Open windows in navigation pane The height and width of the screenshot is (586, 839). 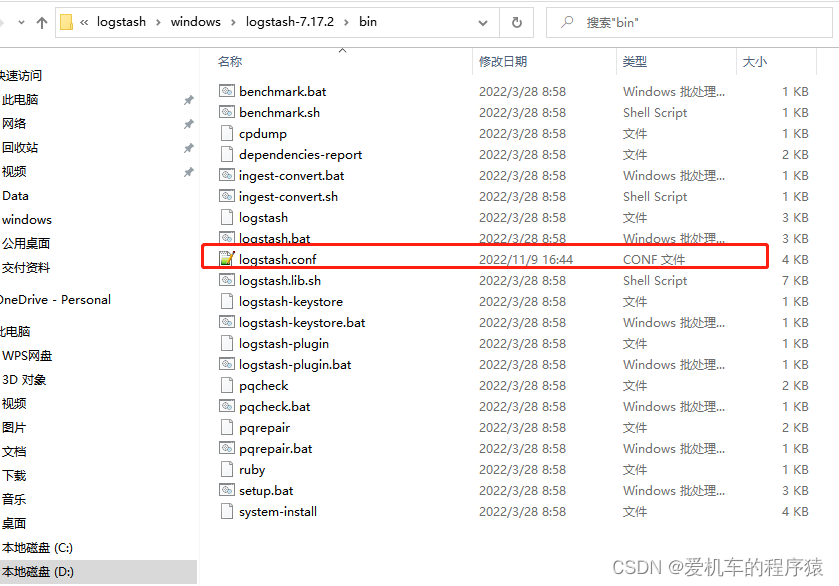tap(27, 220)
